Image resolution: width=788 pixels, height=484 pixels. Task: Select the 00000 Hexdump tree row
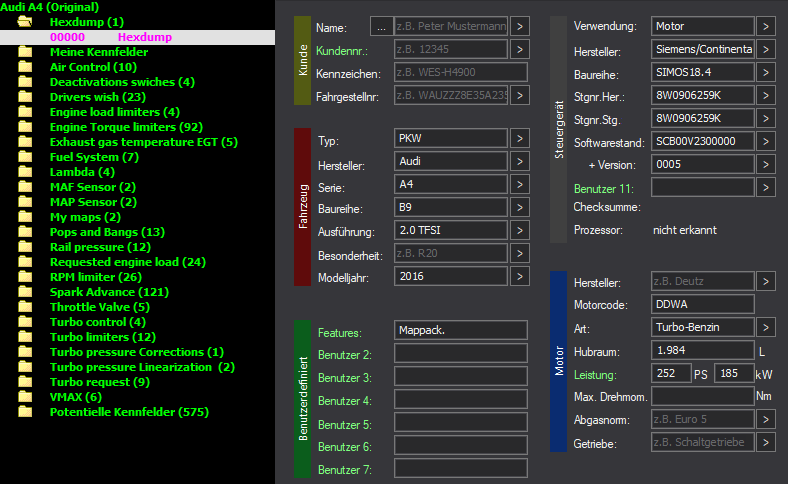coord(137,37)
